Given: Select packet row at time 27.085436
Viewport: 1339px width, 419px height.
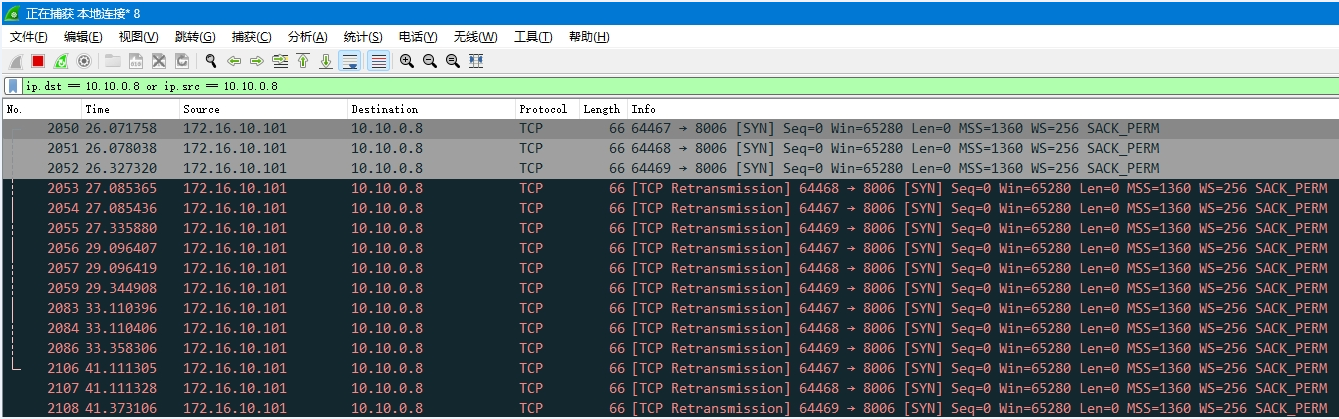Looking at the screenshot, I should pos(670,208).
